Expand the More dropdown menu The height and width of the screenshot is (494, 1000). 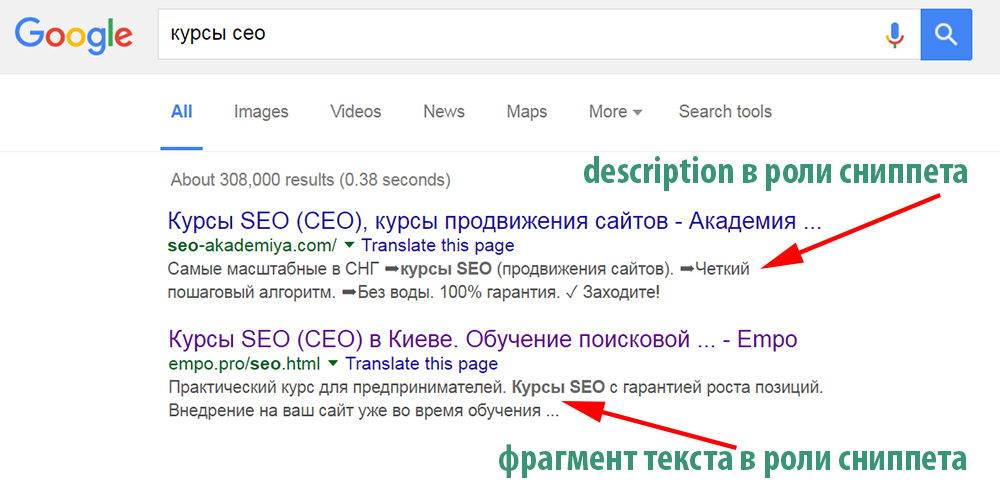pos(615,112)
